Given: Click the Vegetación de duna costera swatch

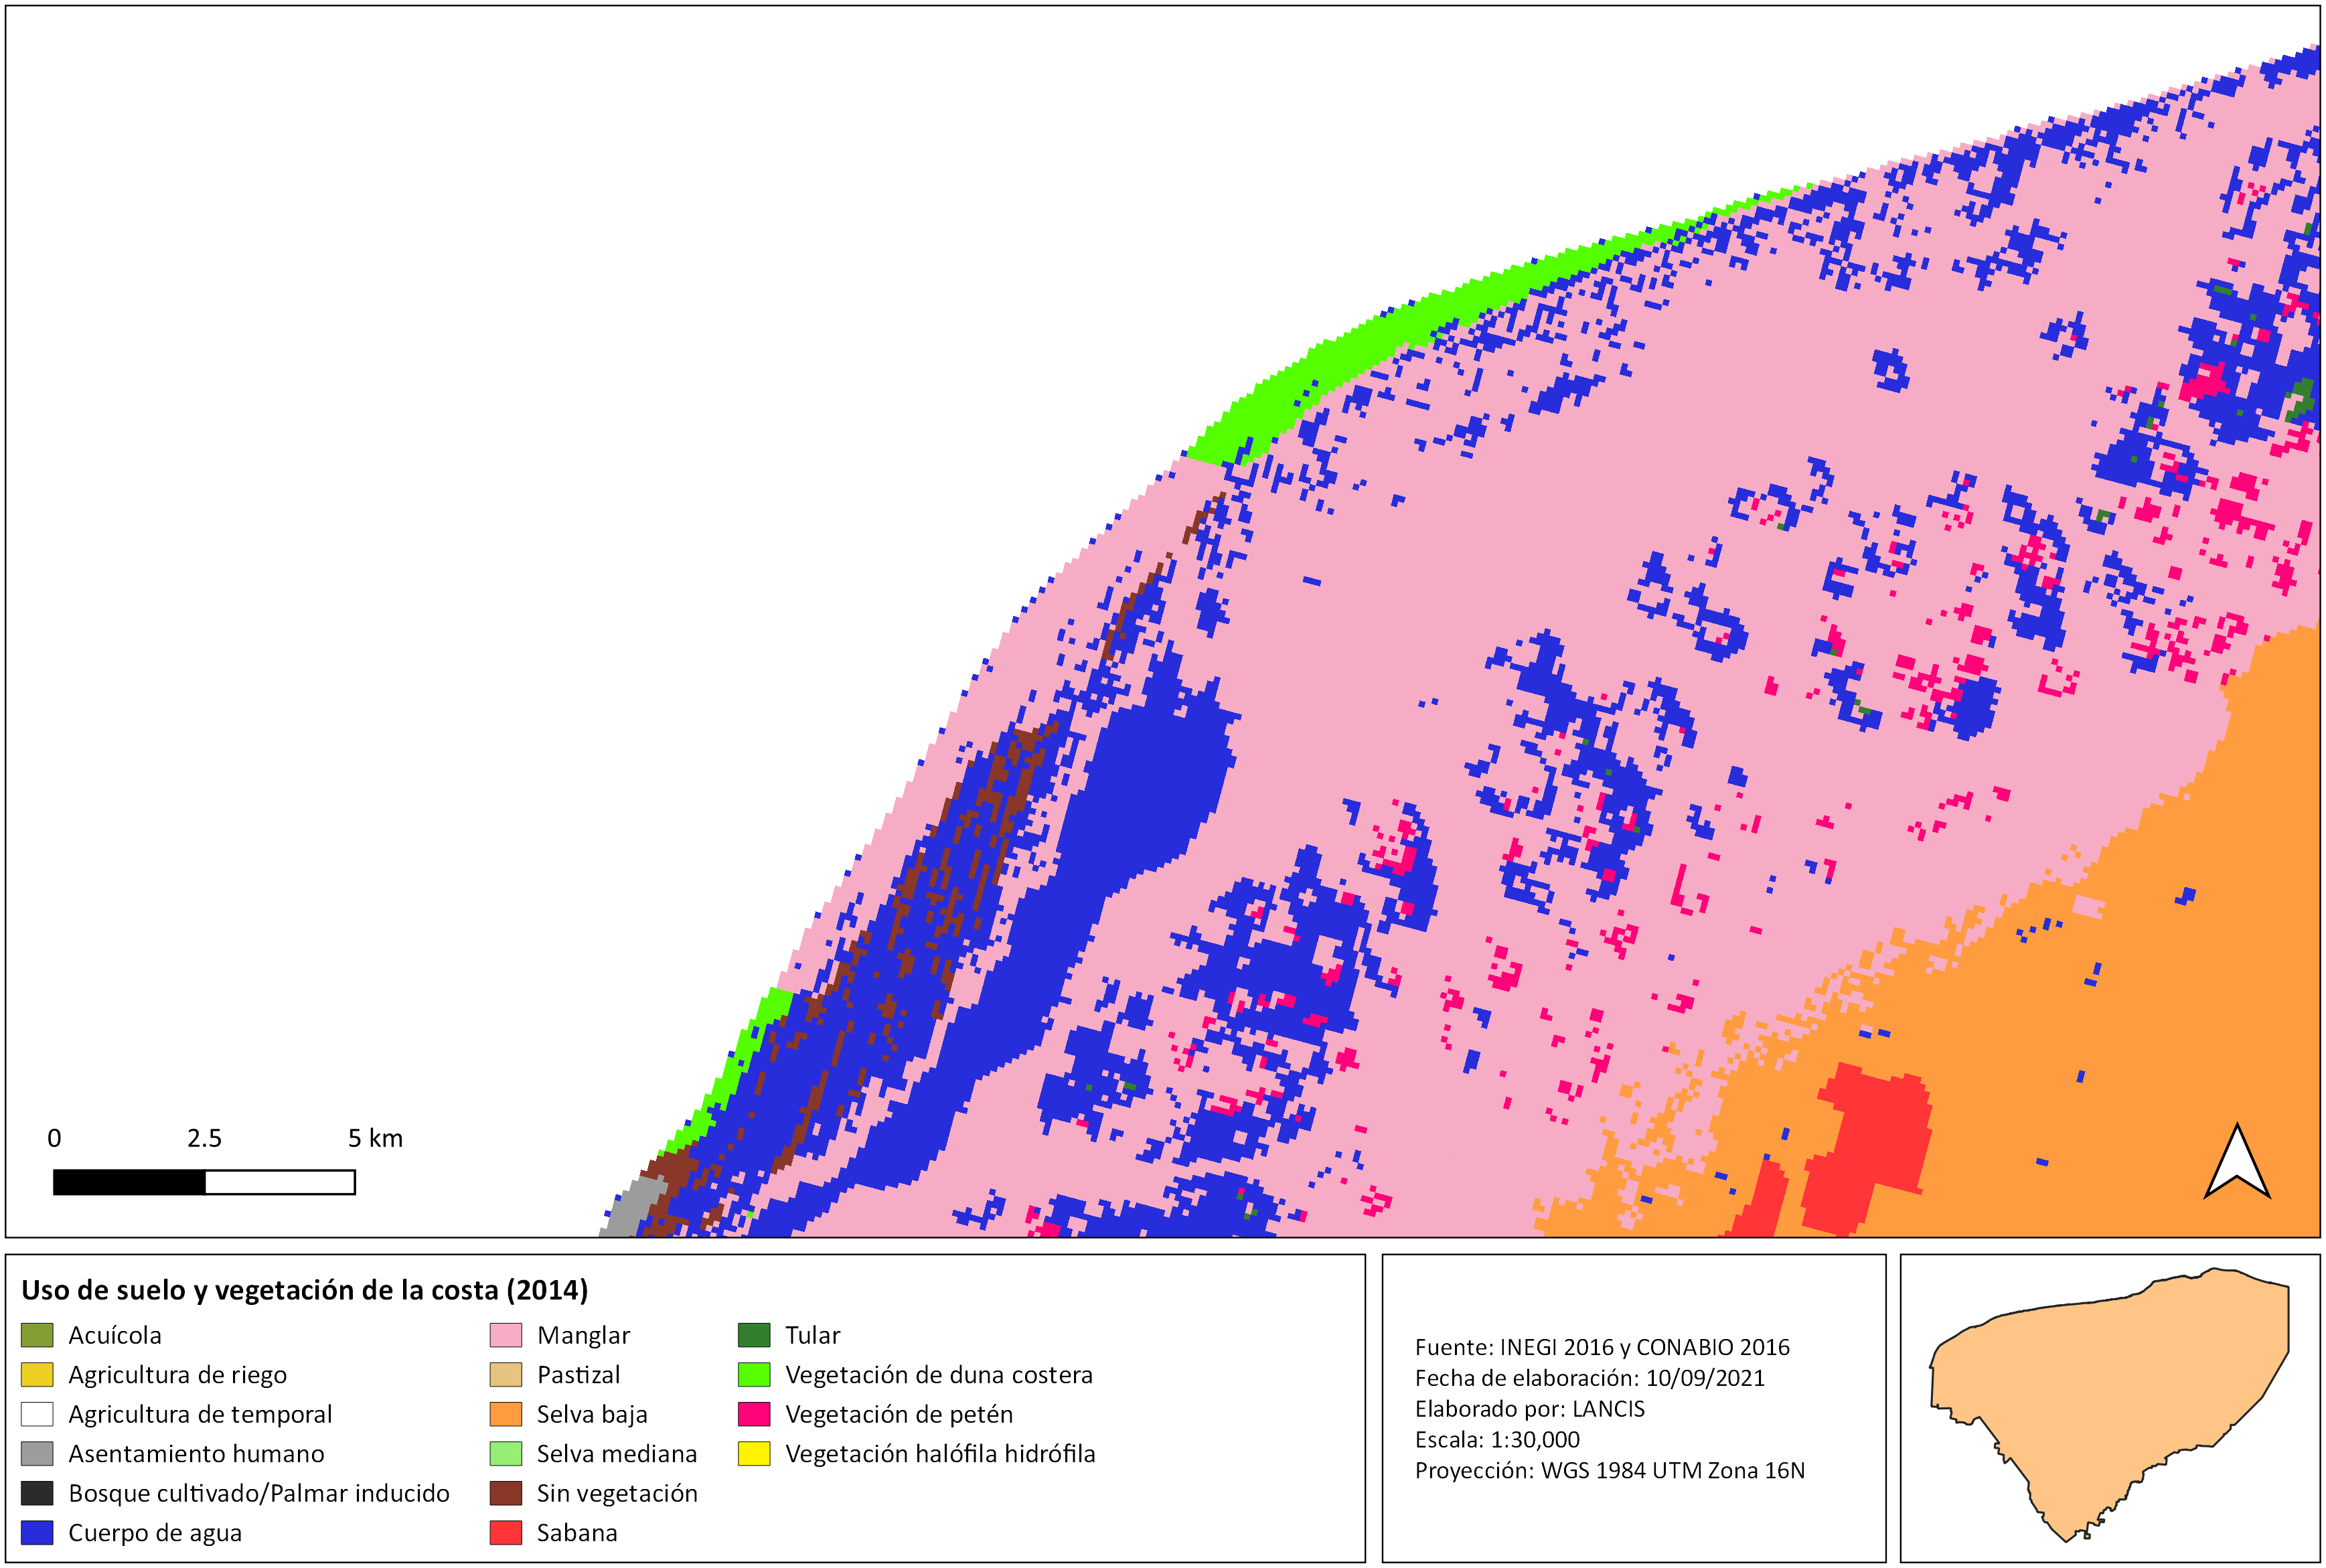Looking at the screenshot, I should pos(754,1375).
